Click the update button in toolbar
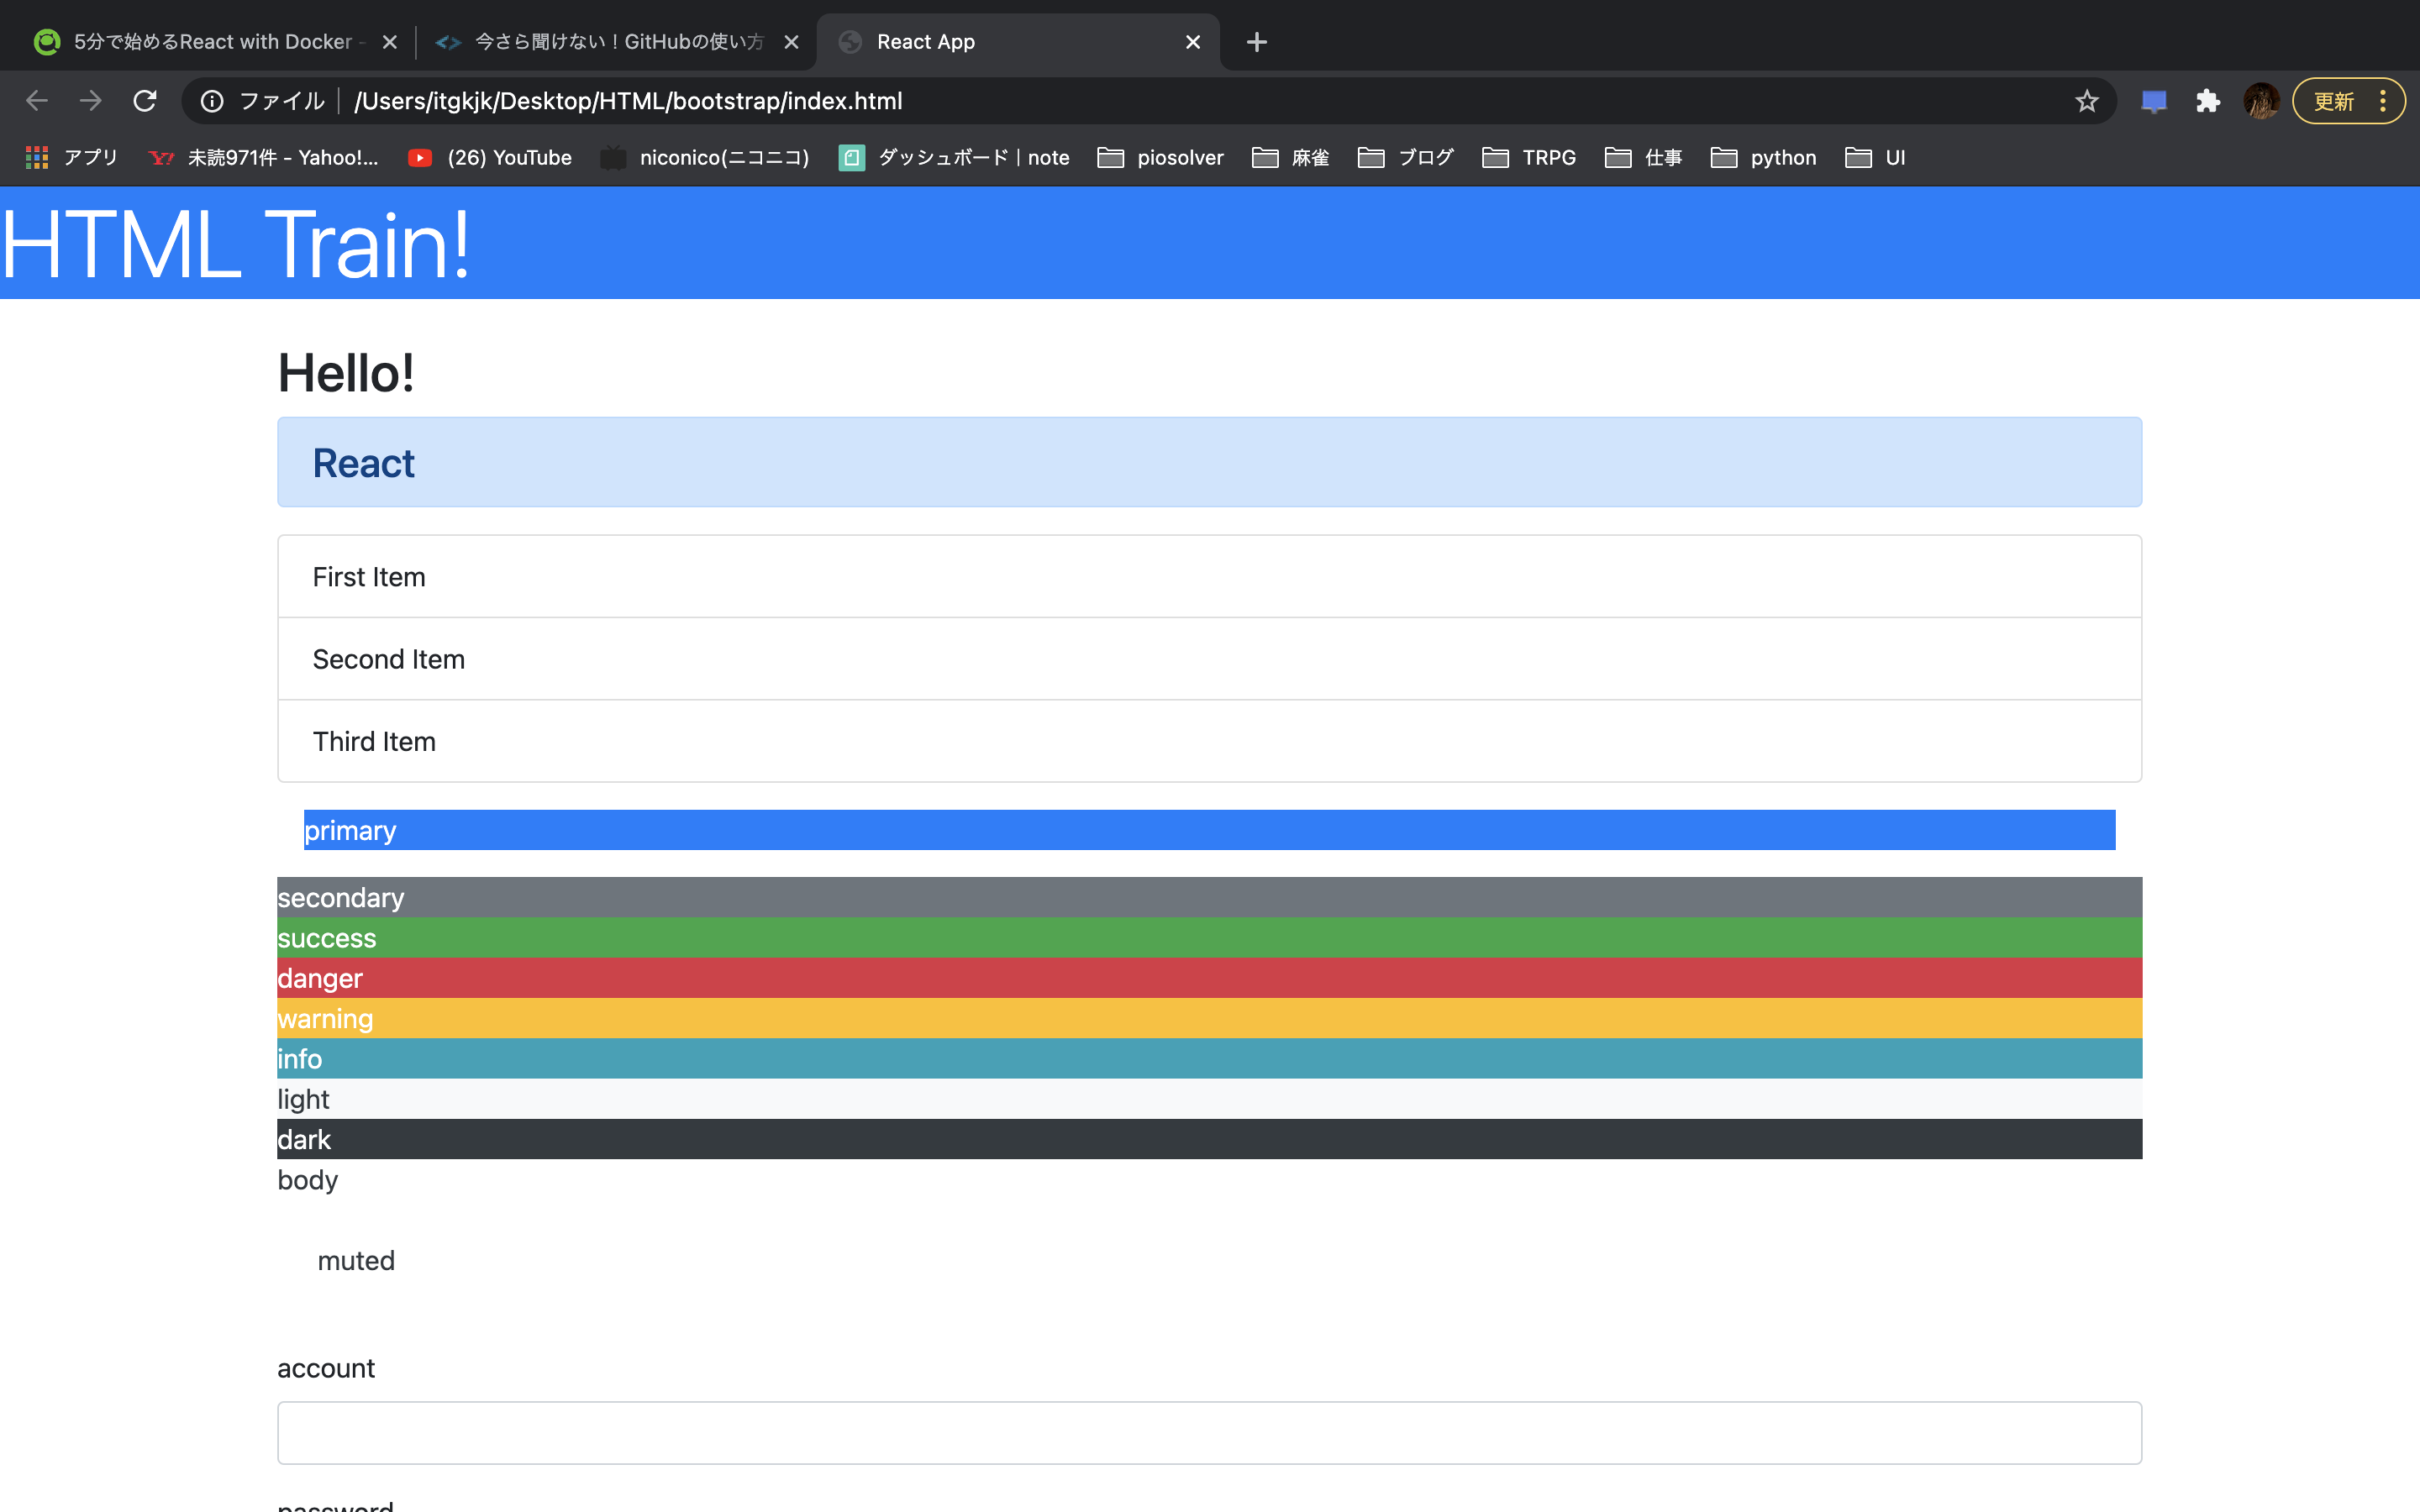Image resolution: width=2420 pixels, height=1512 pixels. point(2334,101)
